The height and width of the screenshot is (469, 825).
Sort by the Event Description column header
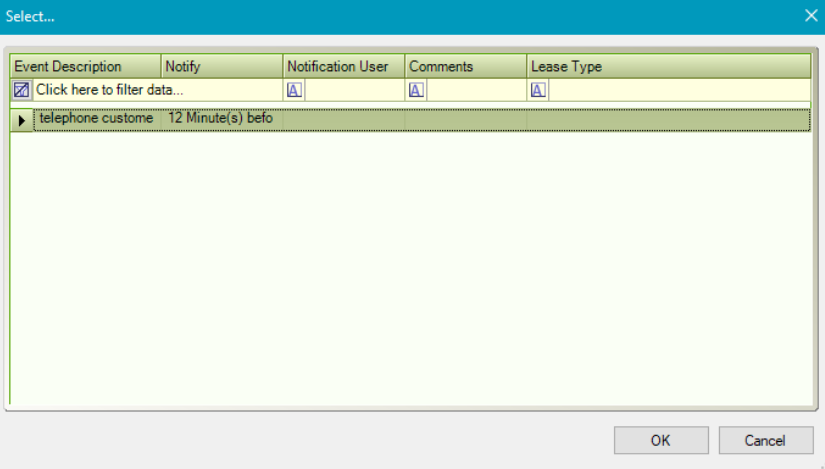pyautogui.click(x=85, y=66)
